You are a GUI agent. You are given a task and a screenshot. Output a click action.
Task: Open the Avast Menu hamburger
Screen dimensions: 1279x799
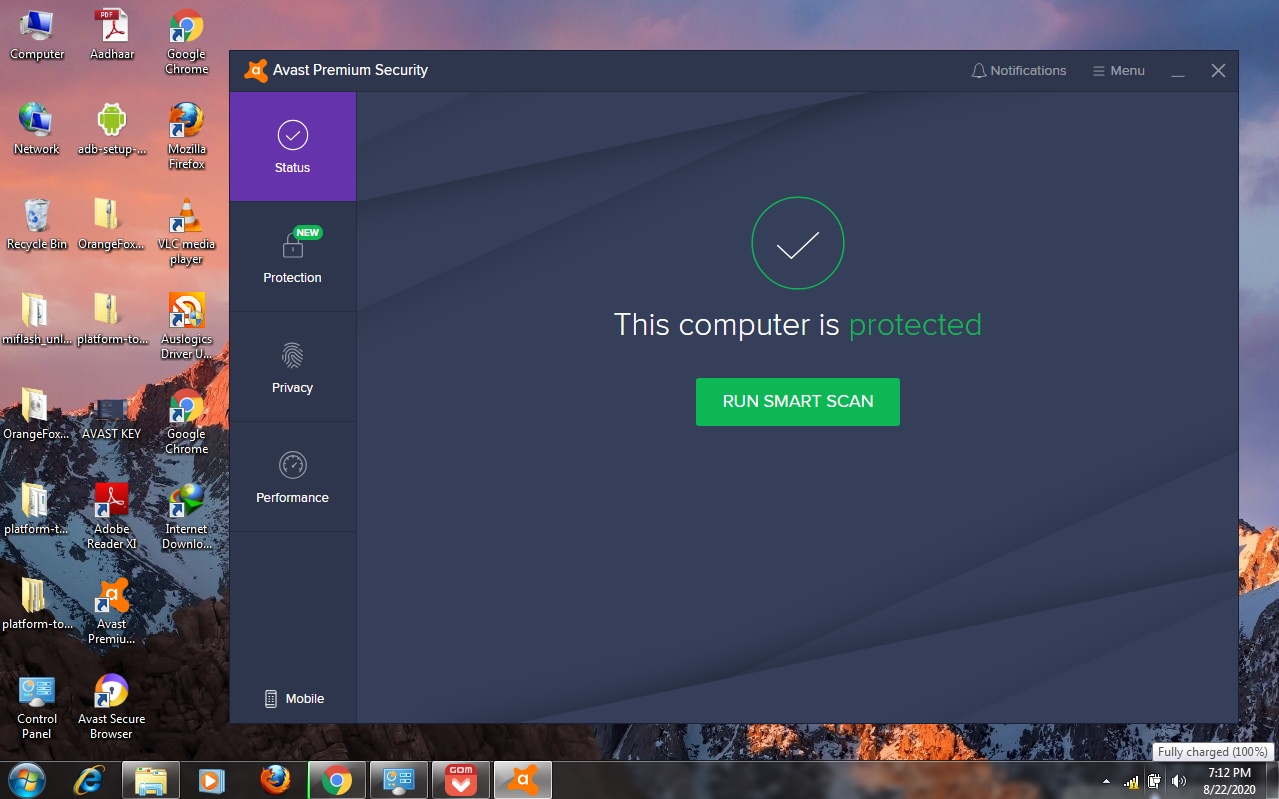pyautogui.click(x=1118, y=71)
